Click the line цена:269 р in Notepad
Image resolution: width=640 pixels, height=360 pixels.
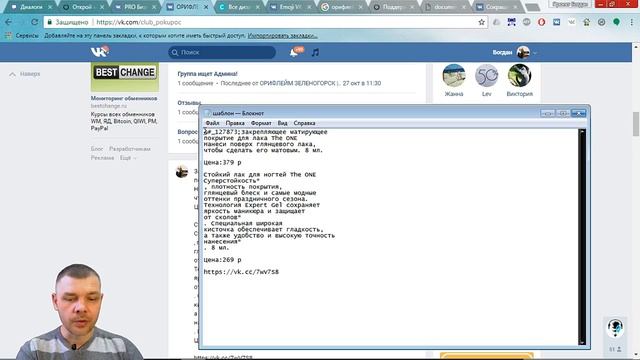click(x=222, y=260)
